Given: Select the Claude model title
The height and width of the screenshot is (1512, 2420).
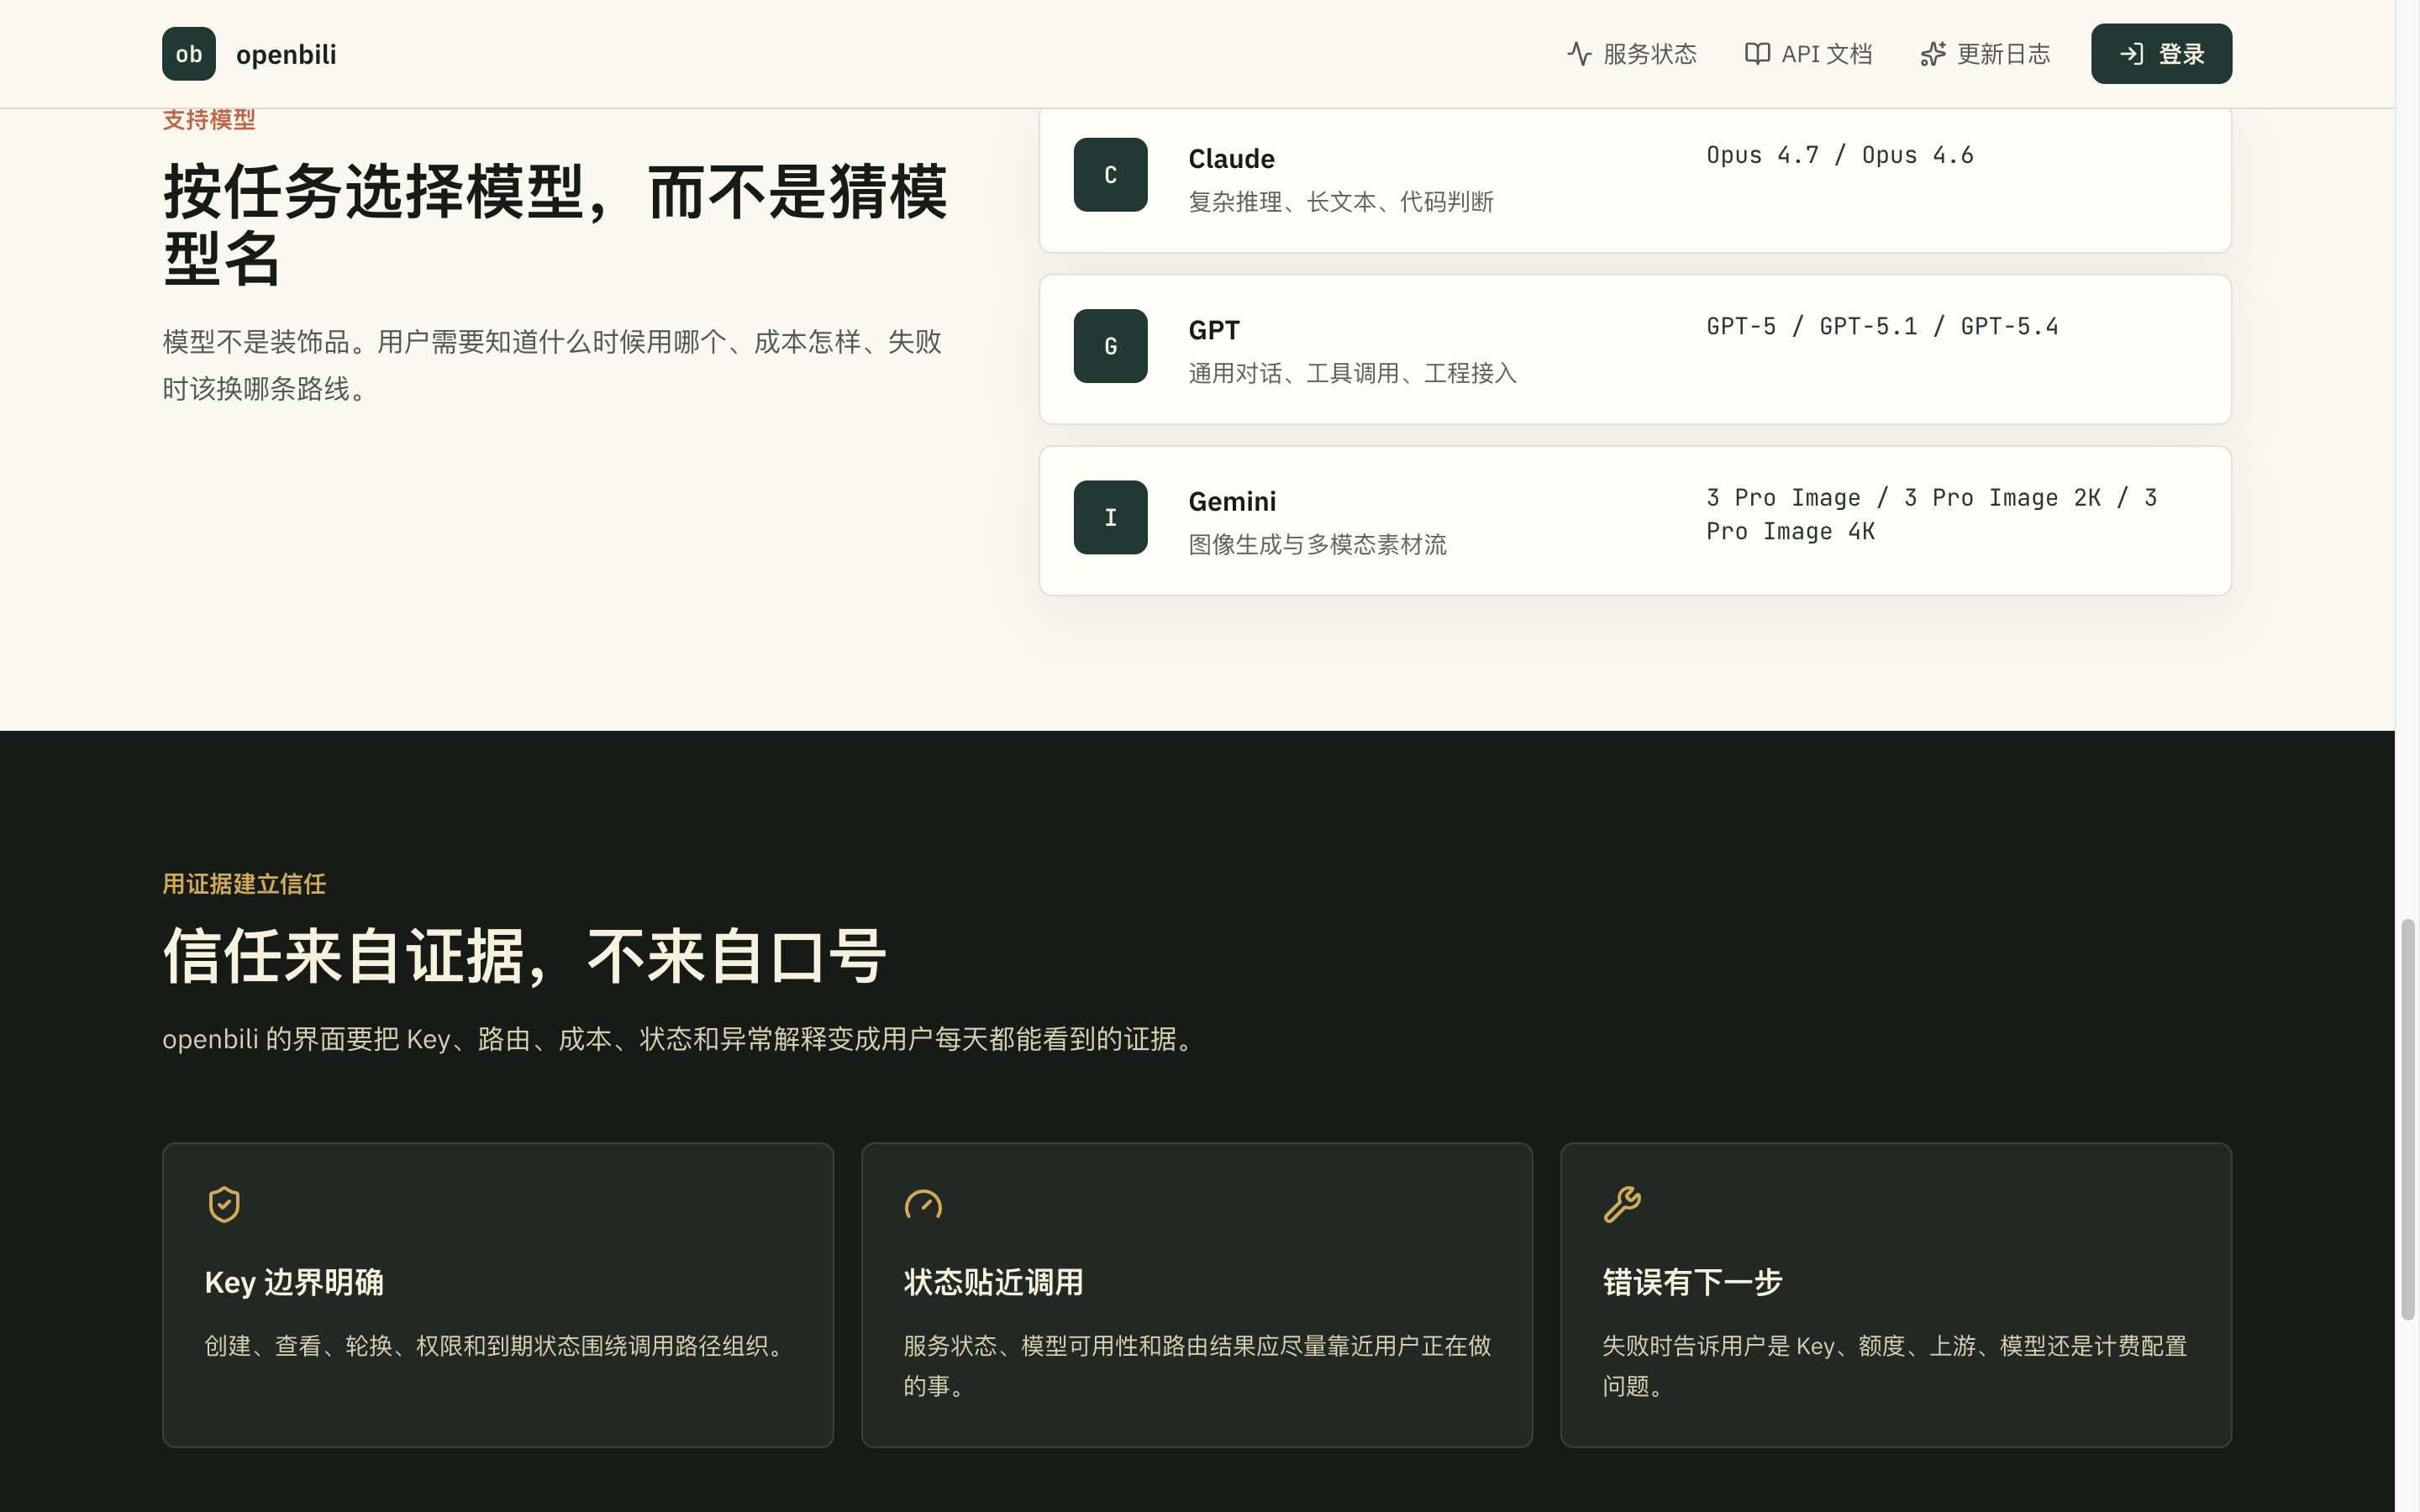Looking at the screenshot, I should point(1231,159).
